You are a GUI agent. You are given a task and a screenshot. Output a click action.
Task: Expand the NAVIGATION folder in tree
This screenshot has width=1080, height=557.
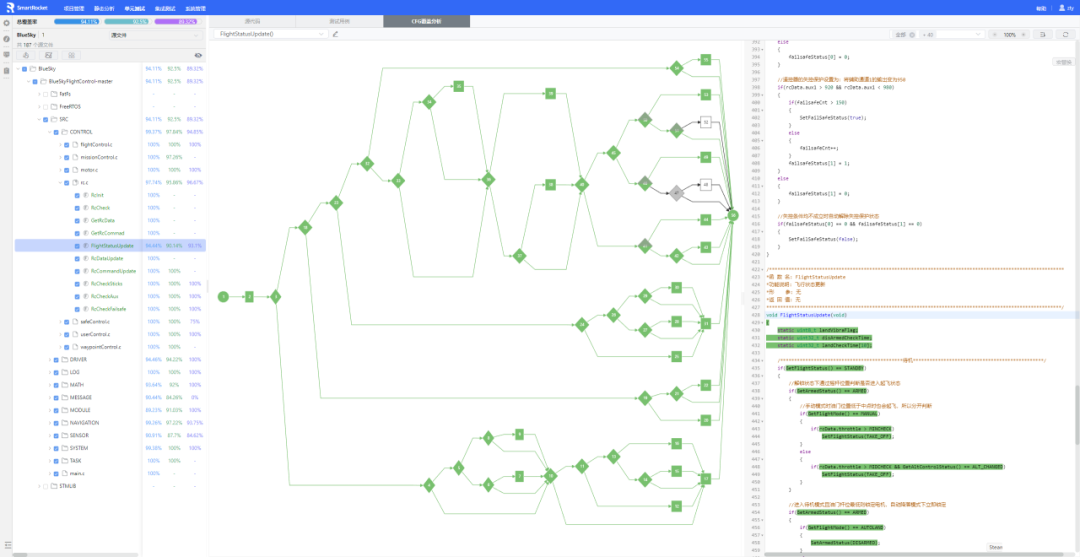(51, 422)
